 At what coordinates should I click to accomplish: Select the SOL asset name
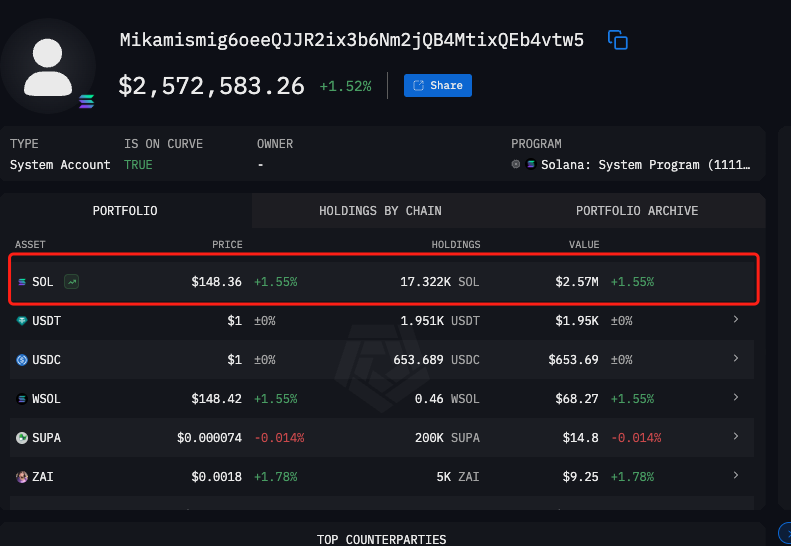point(43,282)
